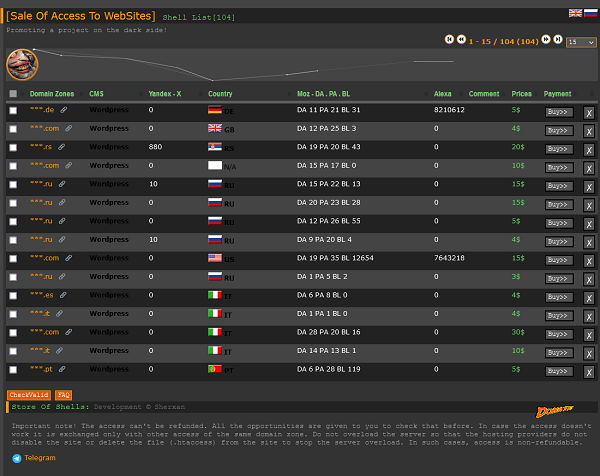Click the CheckValid button

(29, 395)
